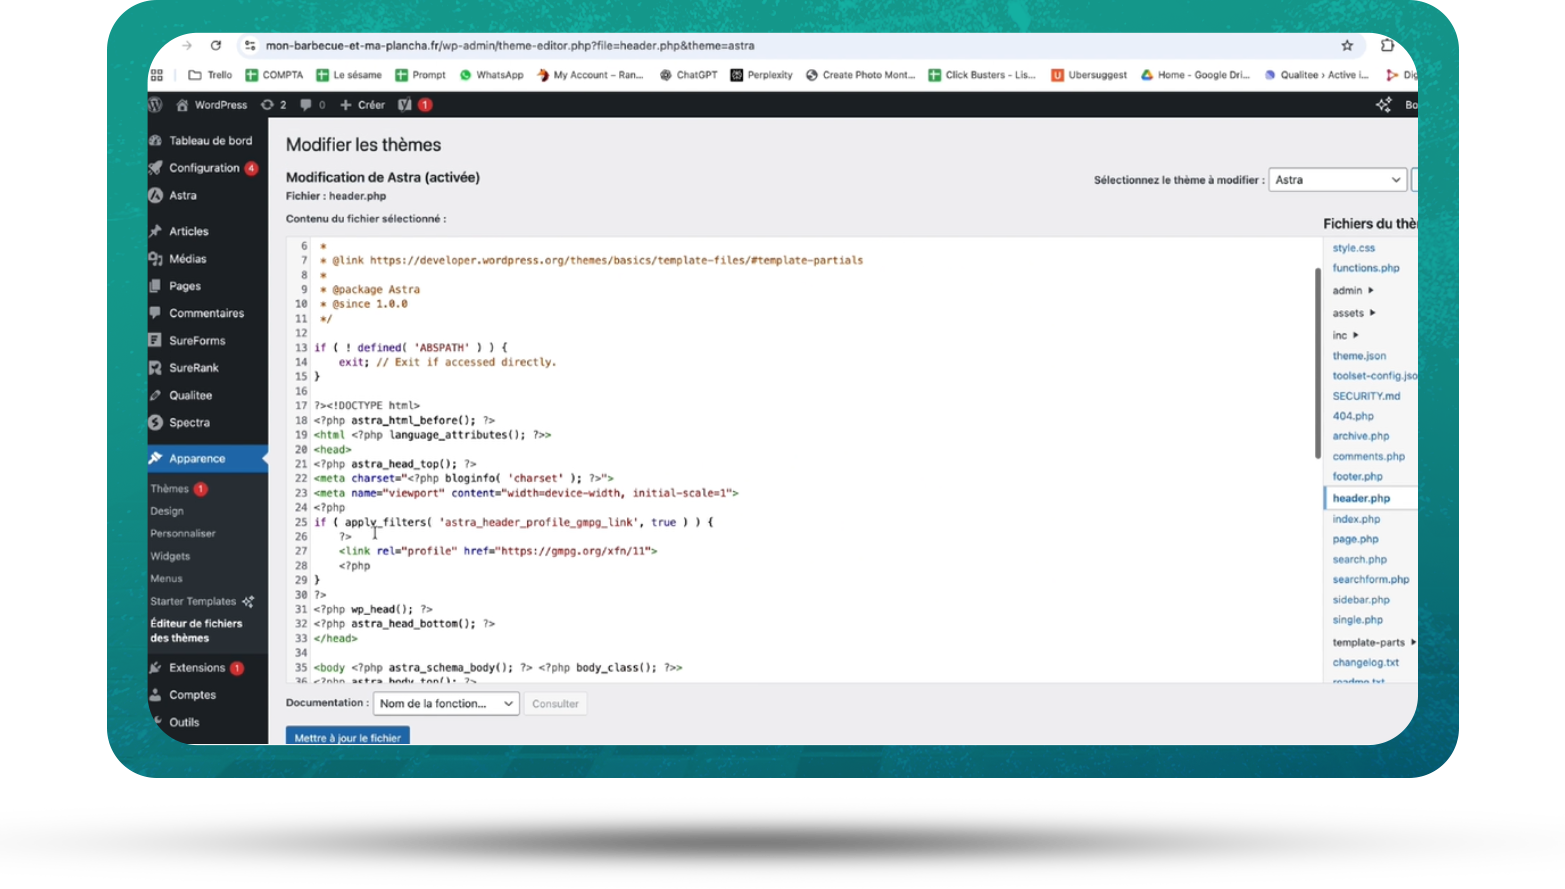Image resolution: width=1565 pixels, height=889 pixels.
Task: Open functions.php from the theme files list
Action: point(1365,268)
